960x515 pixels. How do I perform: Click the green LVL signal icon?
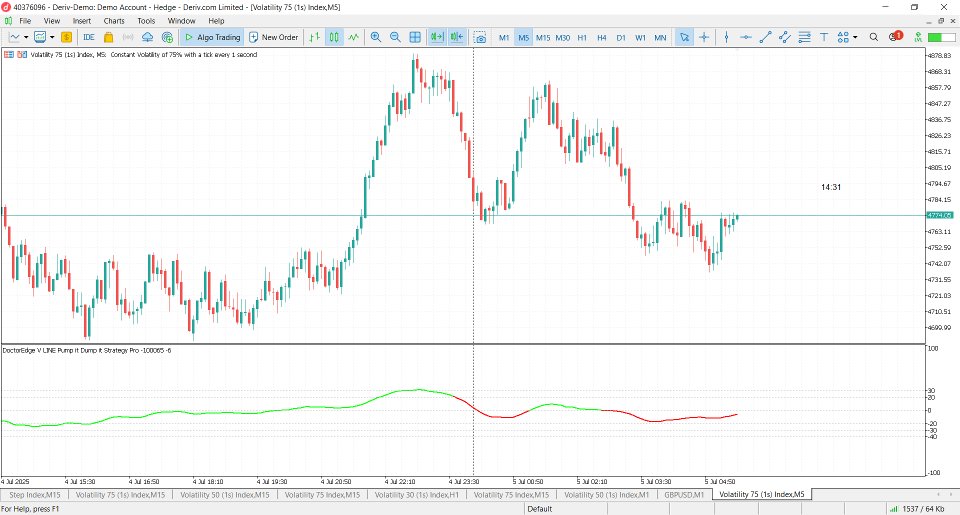click(x=918, y=37)
